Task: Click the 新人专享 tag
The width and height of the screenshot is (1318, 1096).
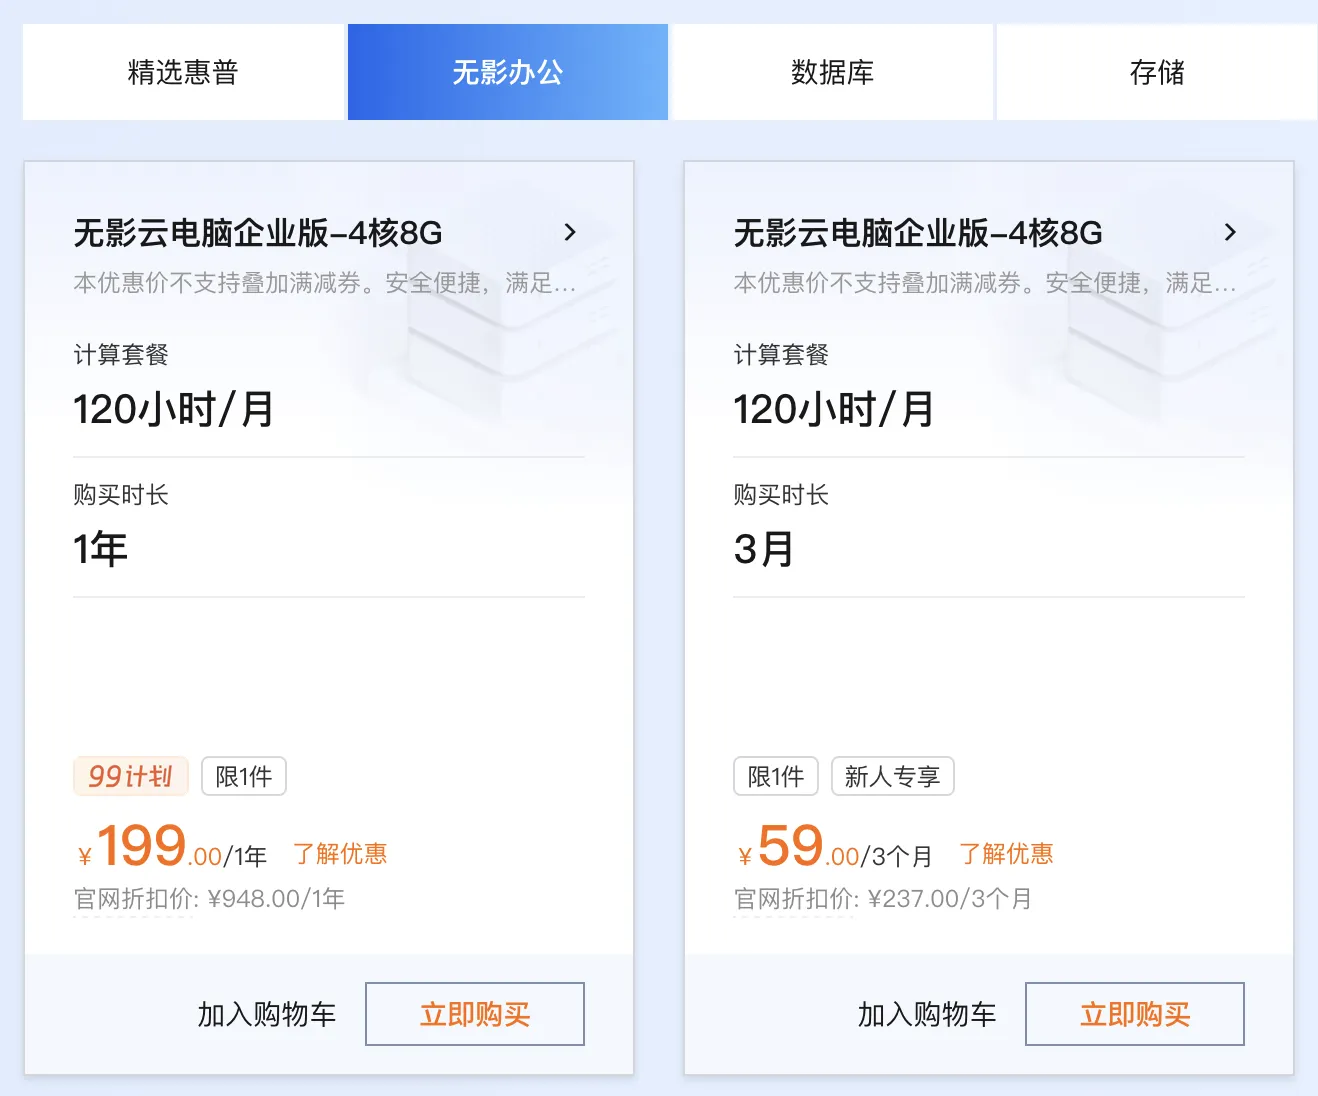Action: 893,776
